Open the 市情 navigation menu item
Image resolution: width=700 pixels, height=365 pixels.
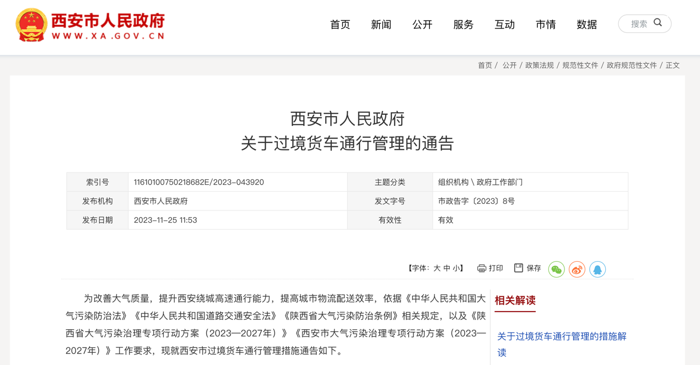pyautogui.click(x=546, y=25)
